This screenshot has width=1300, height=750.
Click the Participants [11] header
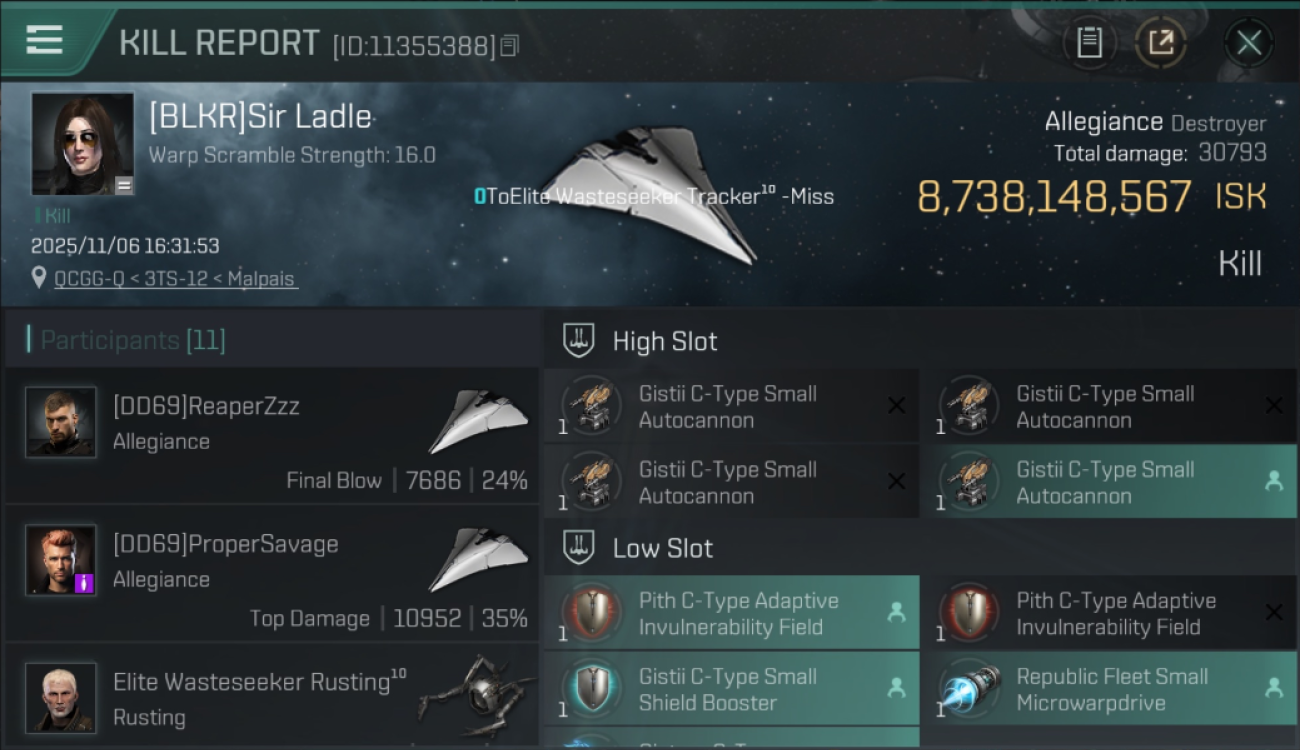(133, 340)
